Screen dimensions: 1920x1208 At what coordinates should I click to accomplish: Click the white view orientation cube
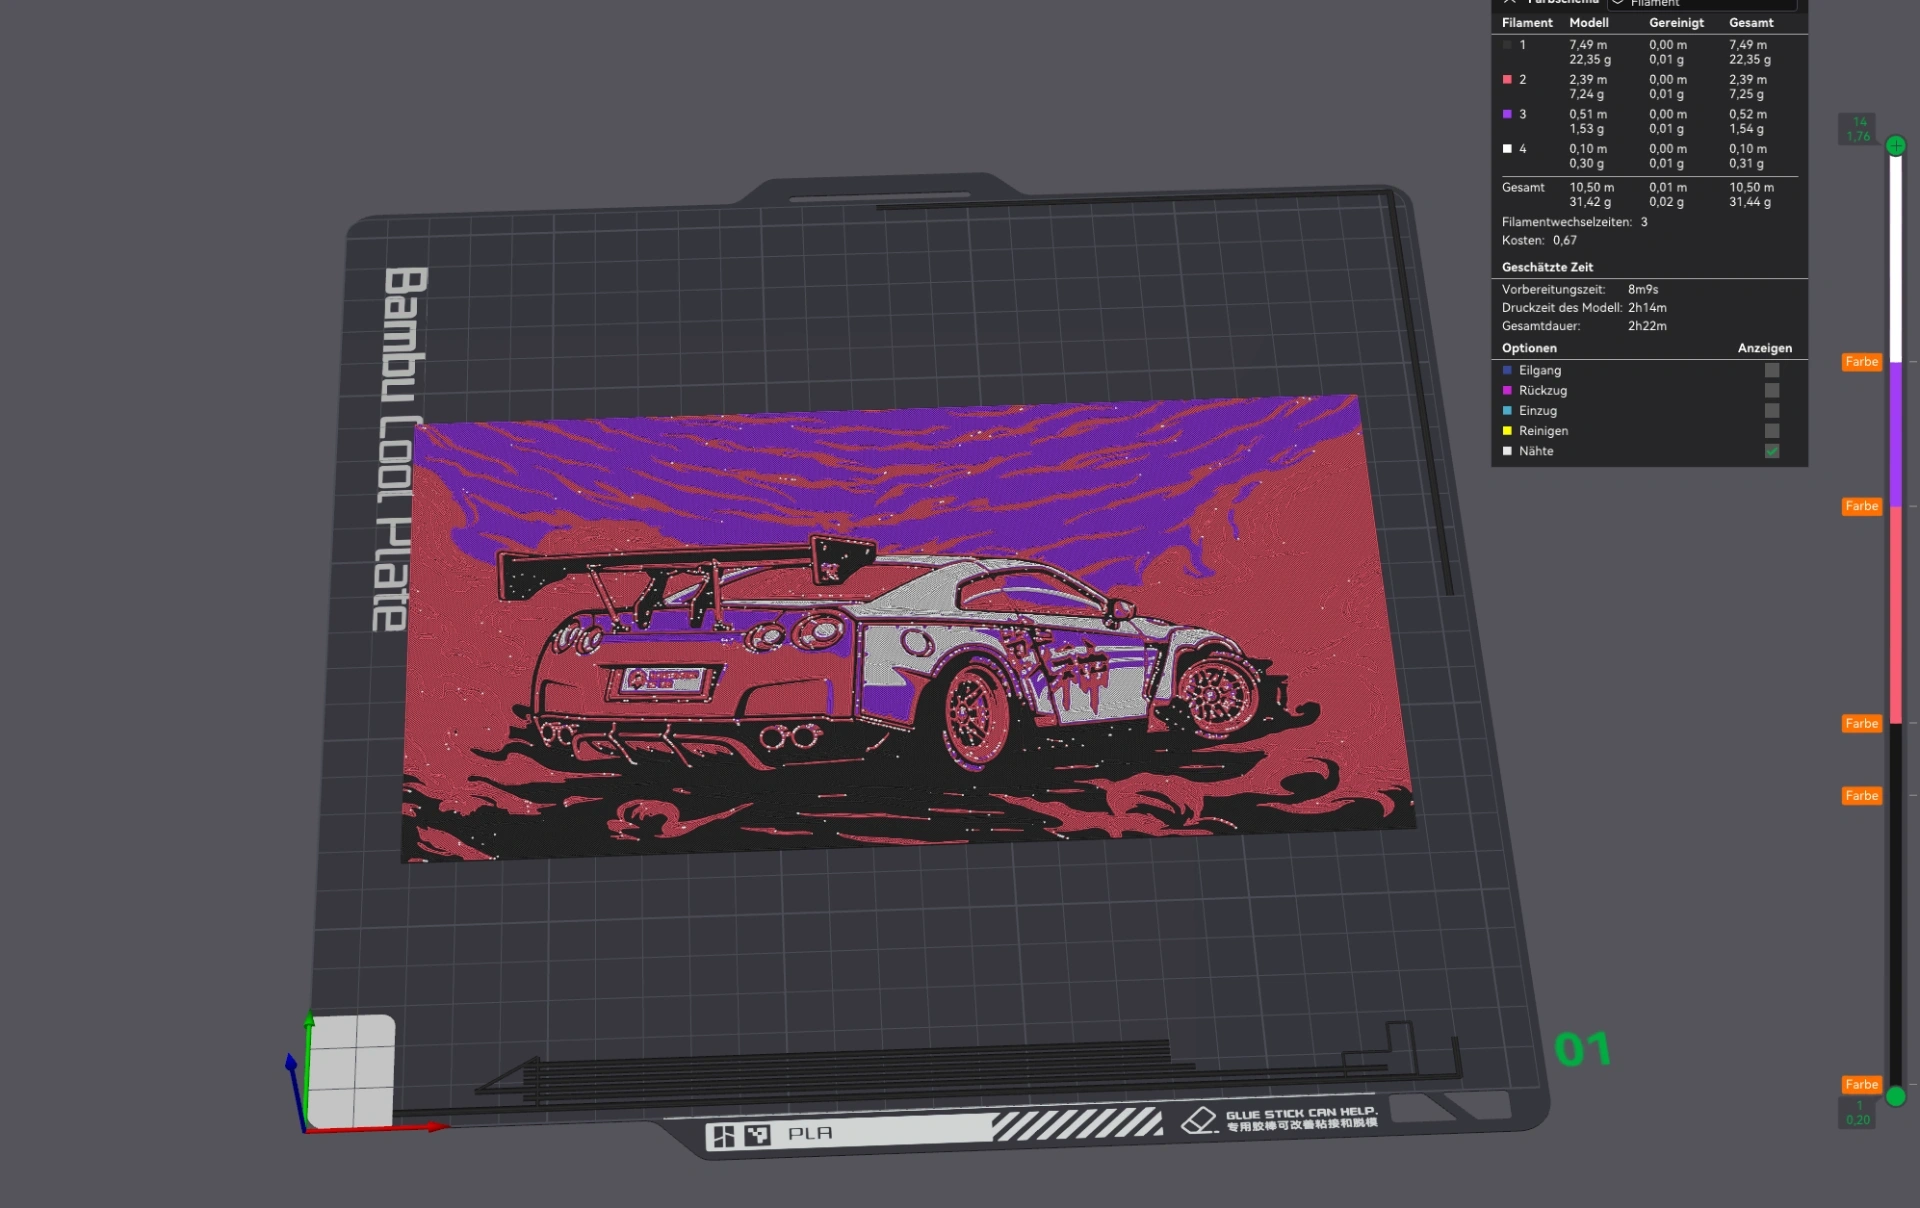click(350, 1071)
